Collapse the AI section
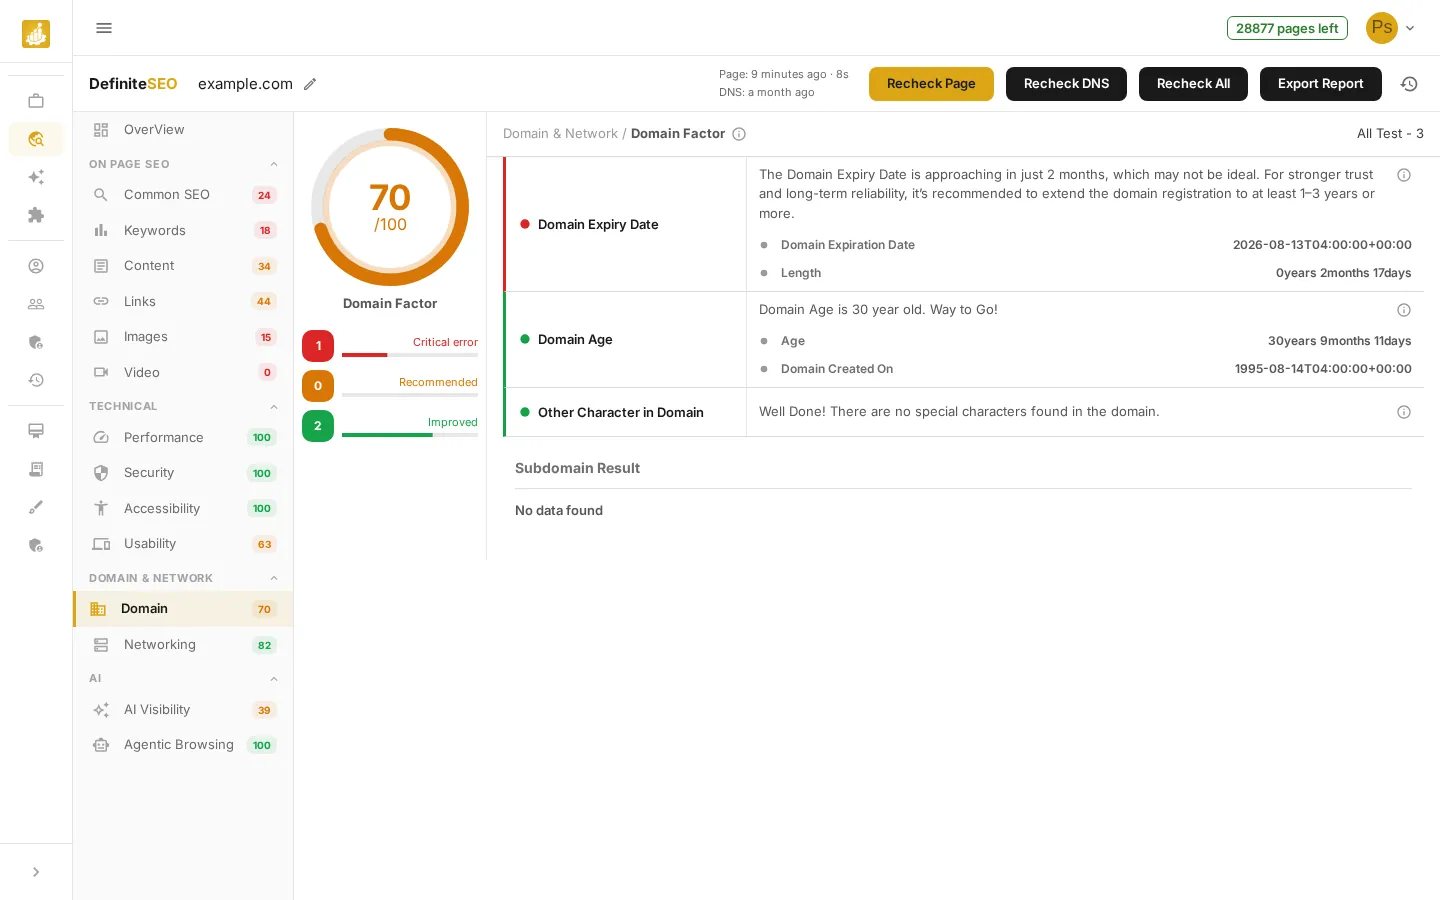 [274, 679]
